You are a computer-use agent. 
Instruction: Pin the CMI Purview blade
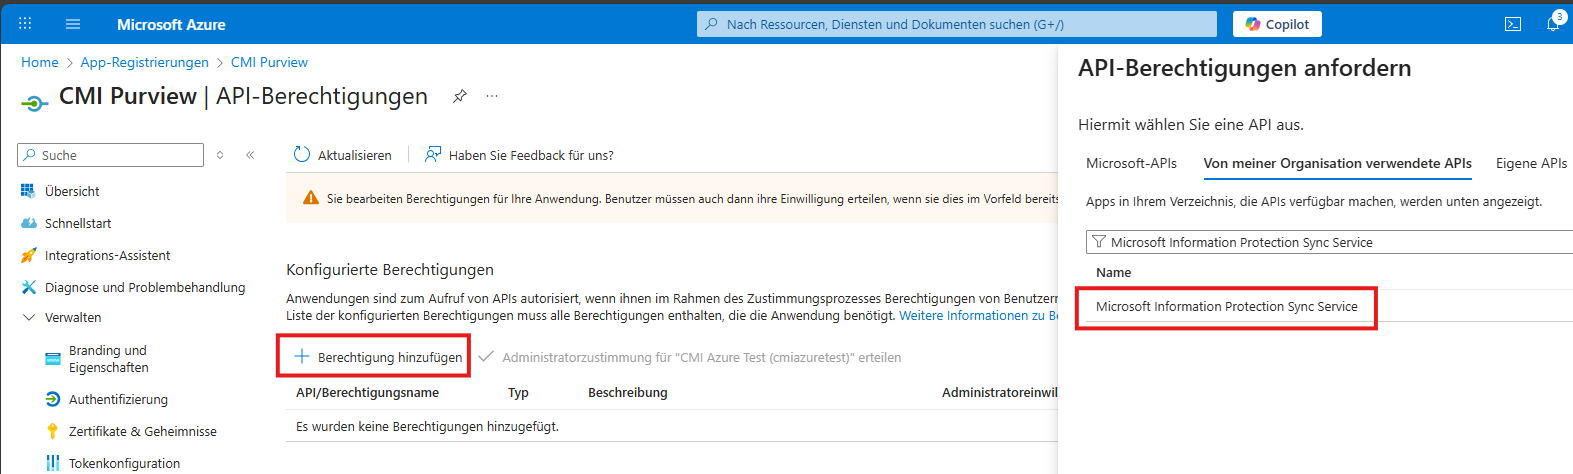click(x=460, y=96)
